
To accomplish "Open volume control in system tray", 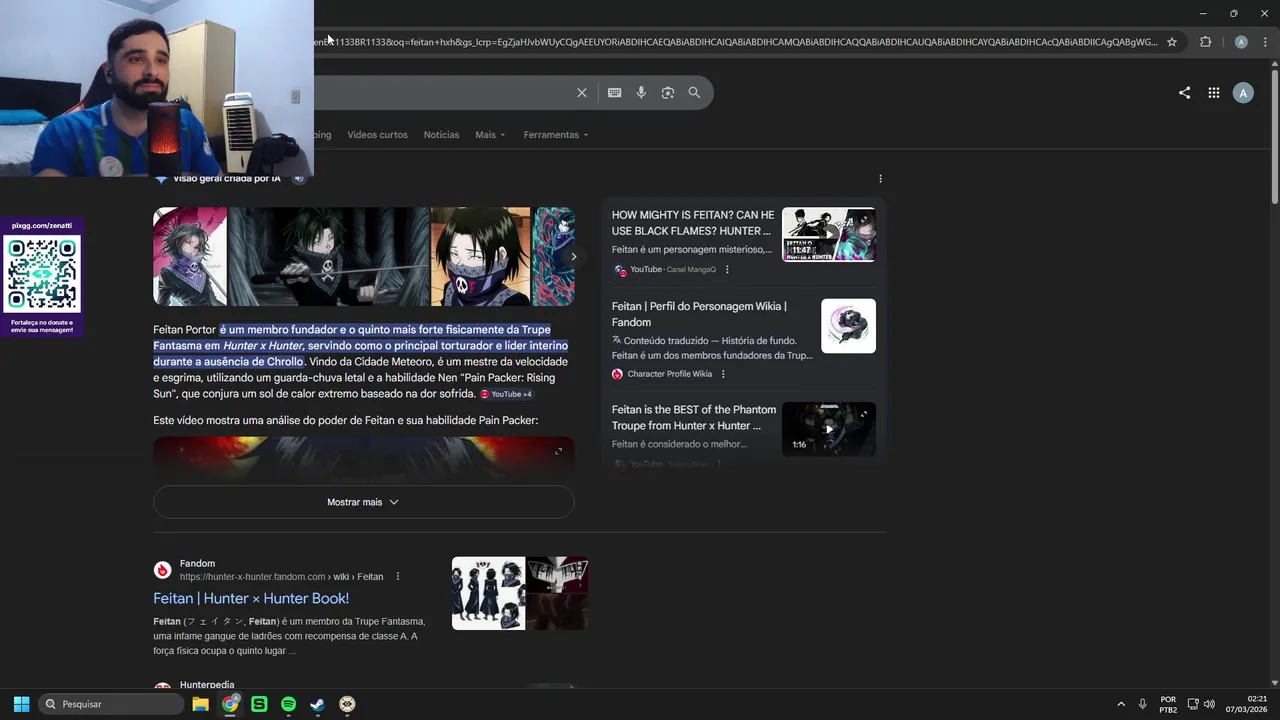I will (x=1209, y=704).
